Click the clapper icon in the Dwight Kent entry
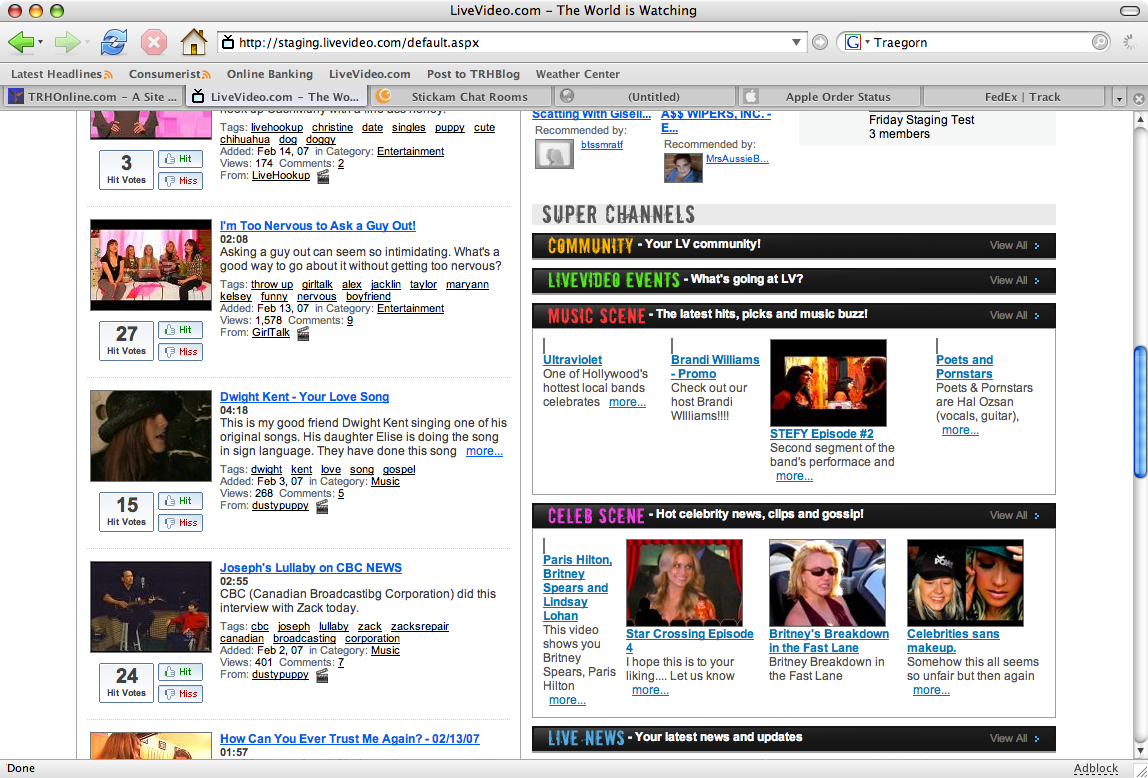The height and width of the screenshot is (778, 1148). (x=321, y=506)
